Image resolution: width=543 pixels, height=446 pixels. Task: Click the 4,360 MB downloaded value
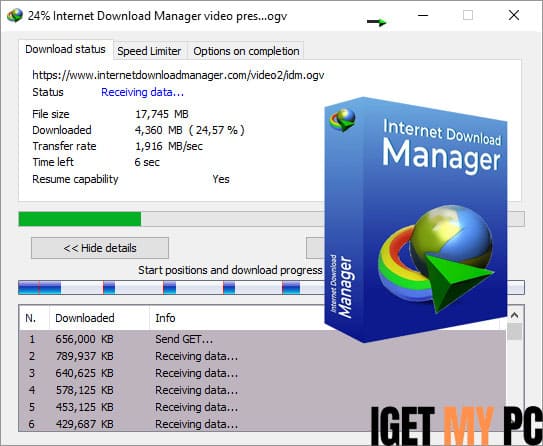point(189,130)
